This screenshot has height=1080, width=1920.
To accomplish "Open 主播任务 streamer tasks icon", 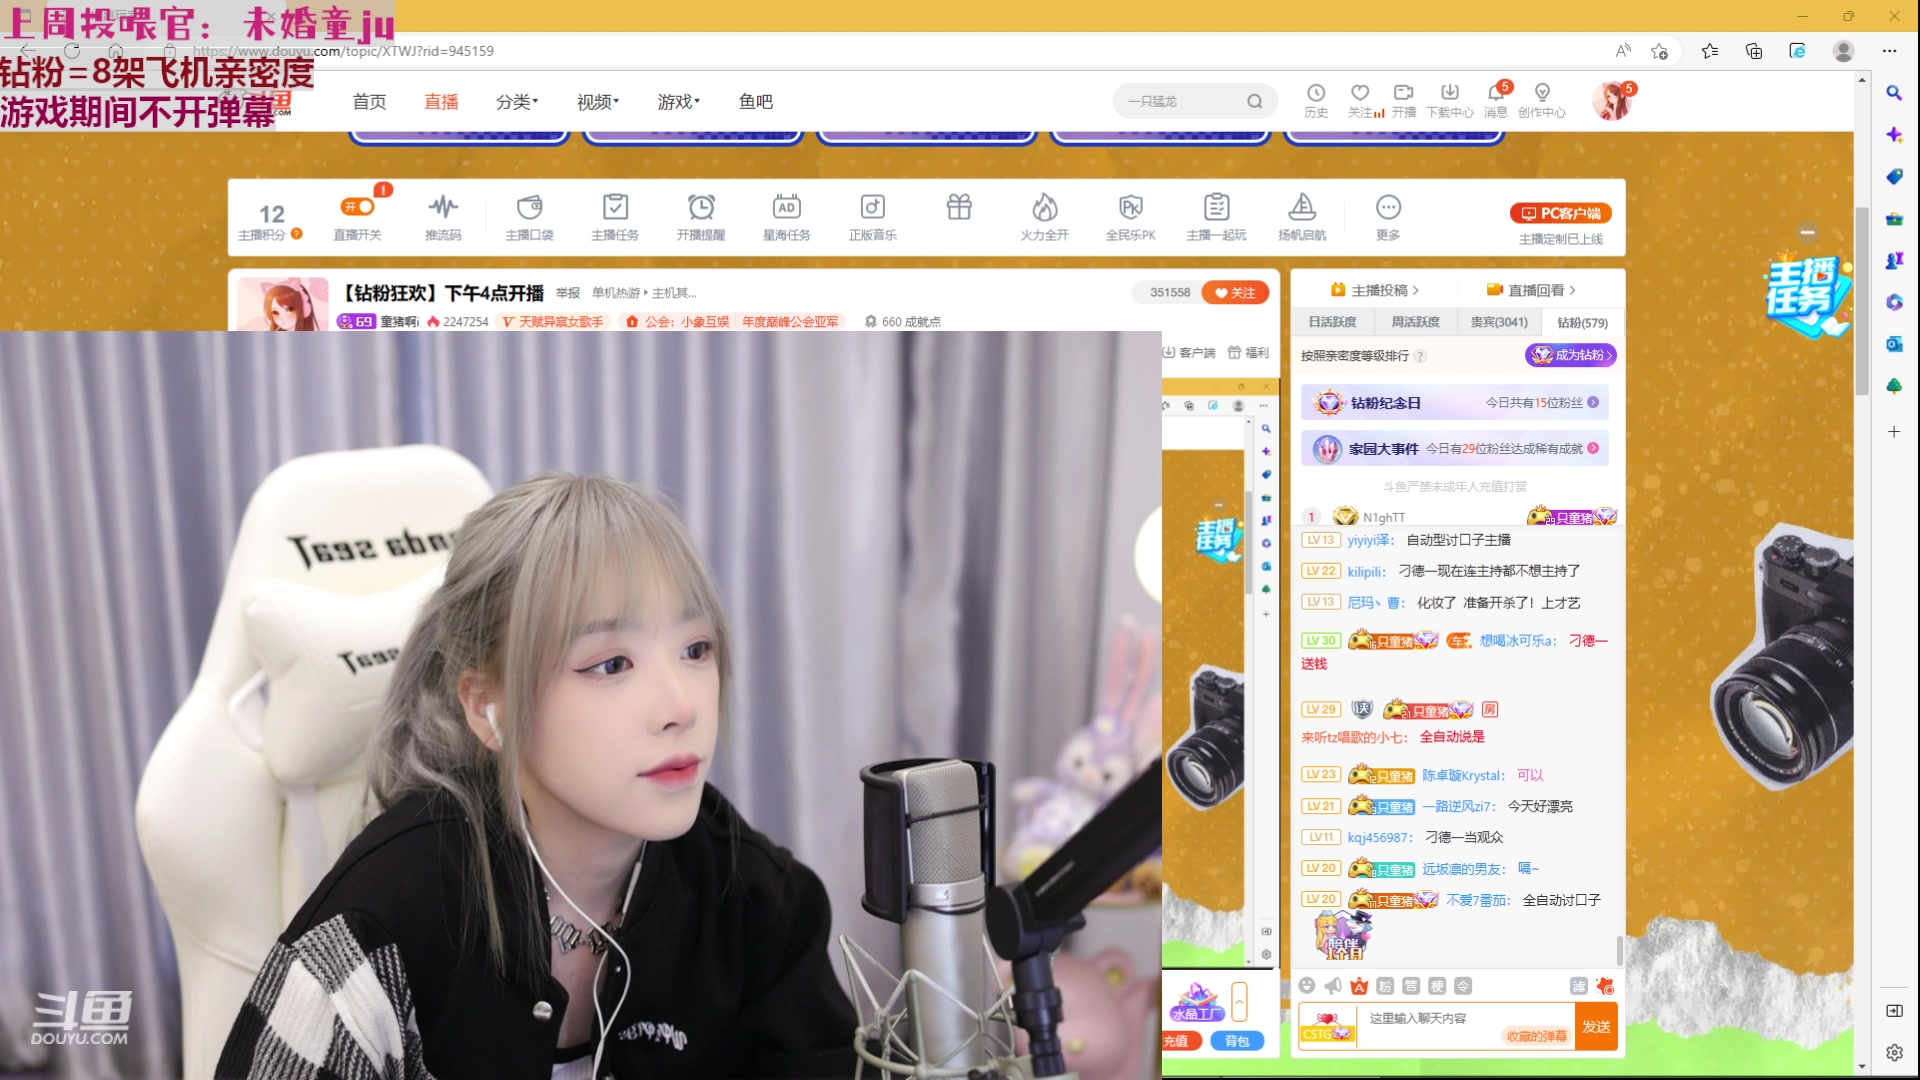I will coord(615,207).
